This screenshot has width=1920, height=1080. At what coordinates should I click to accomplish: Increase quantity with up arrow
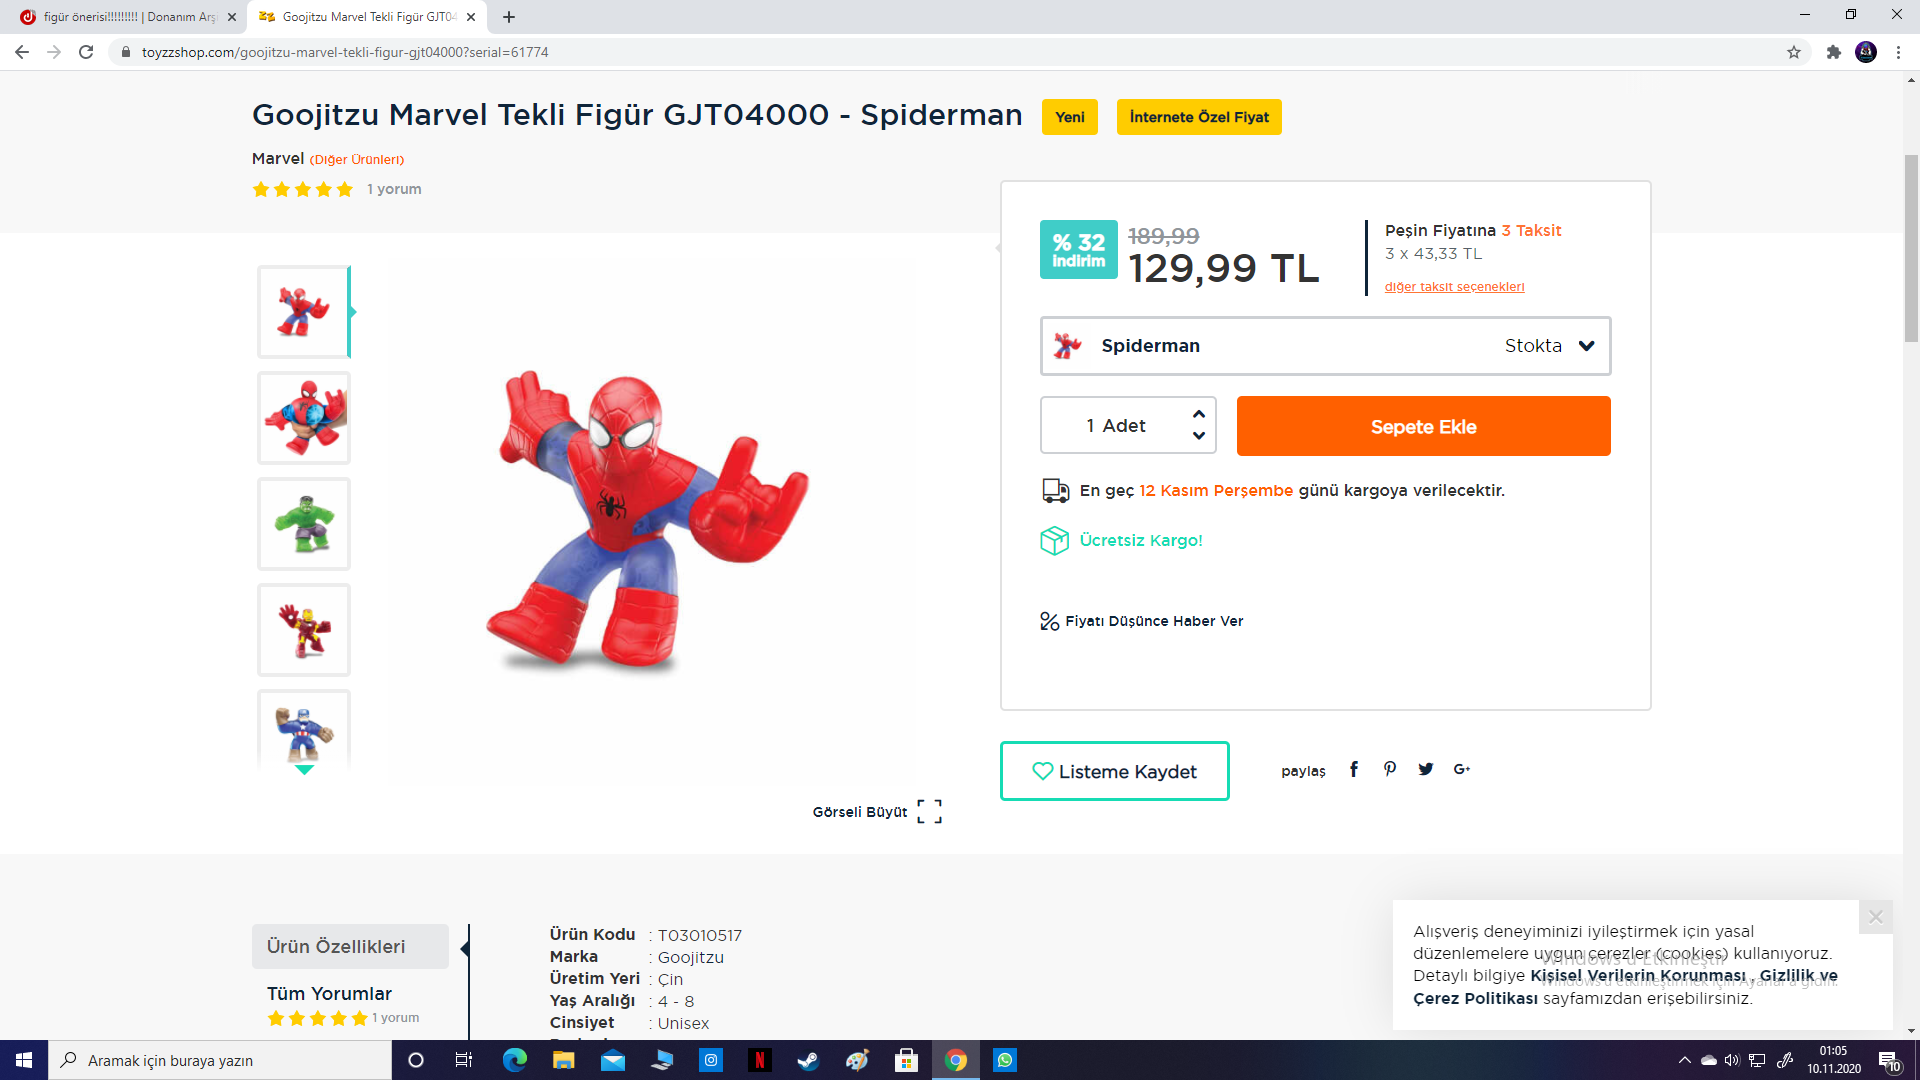click(1199, 414)
